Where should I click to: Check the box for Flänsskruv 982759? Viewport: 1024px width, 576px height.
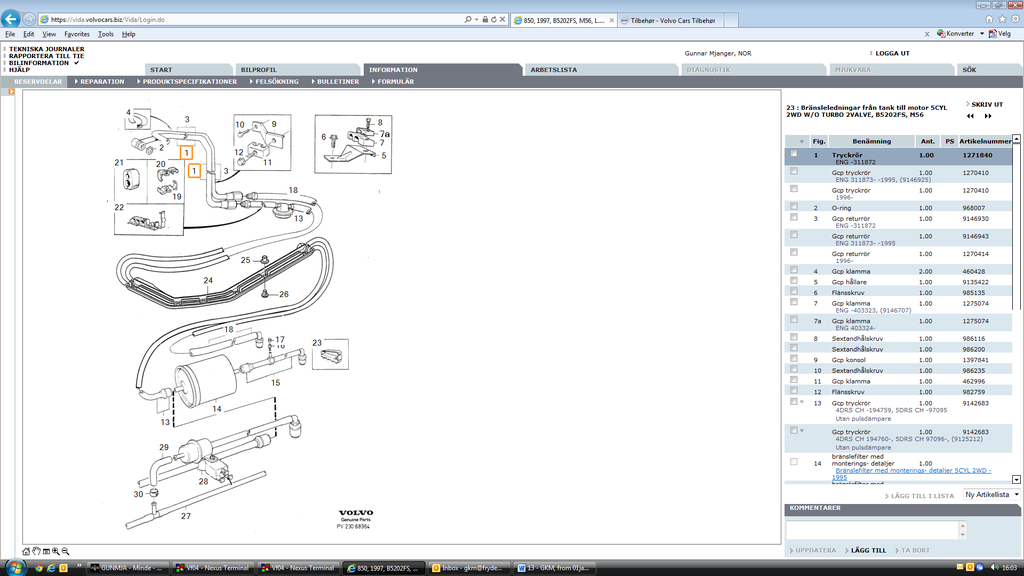[793, 391]
